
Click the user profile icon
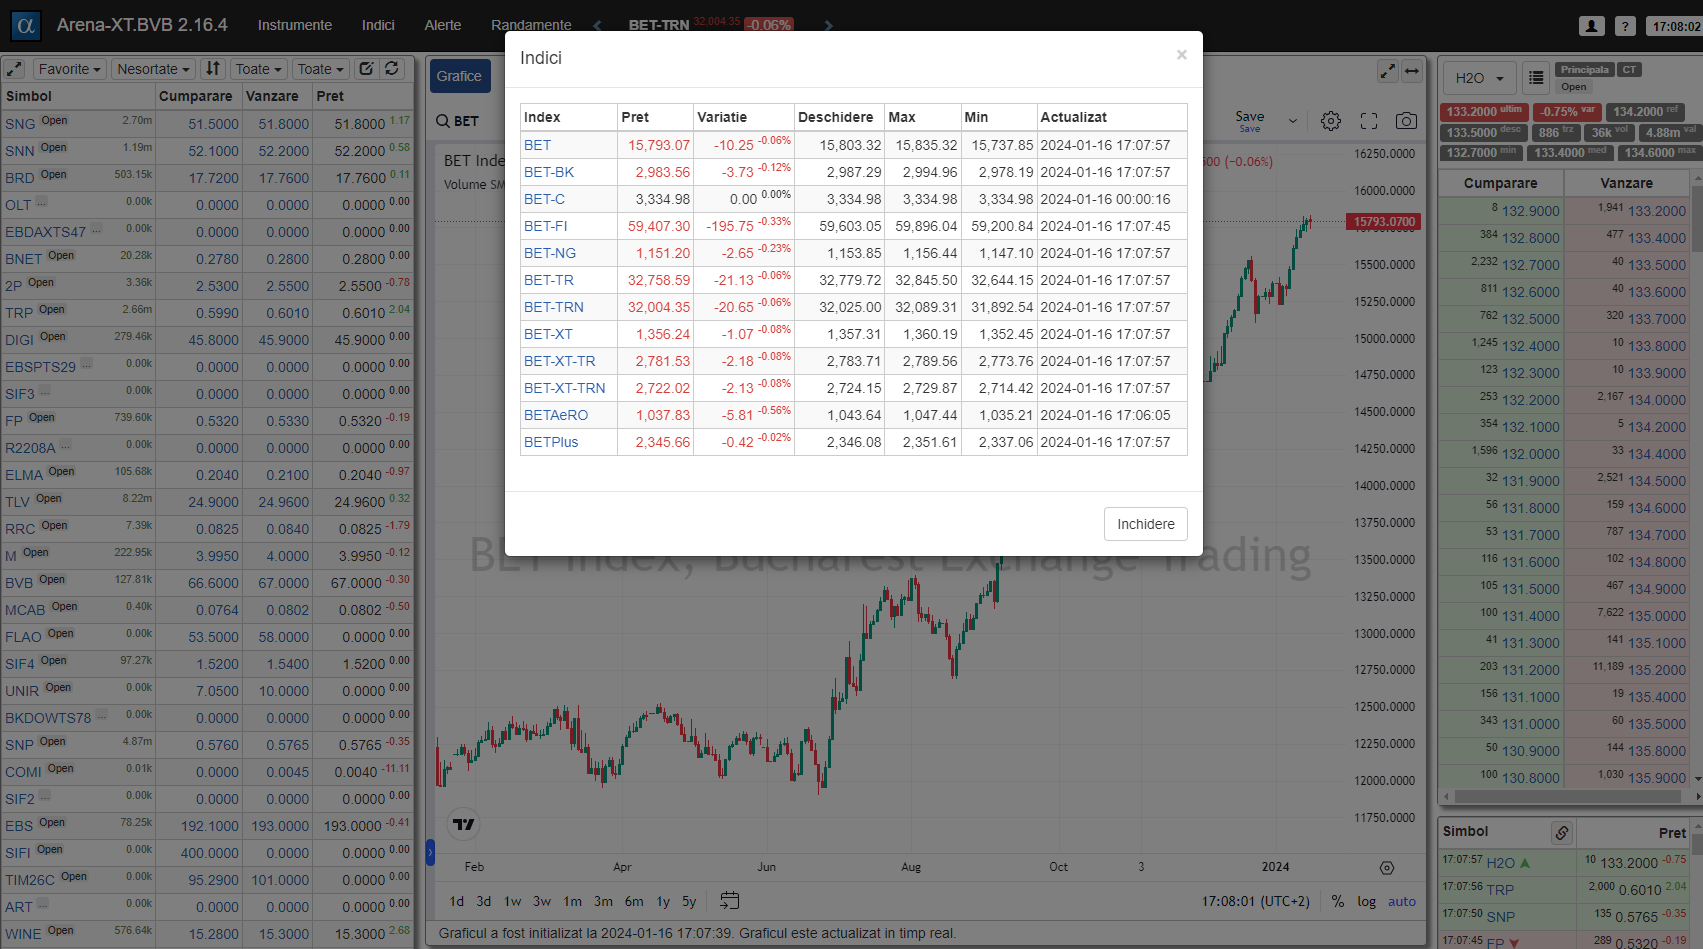tap(1591, 26)
